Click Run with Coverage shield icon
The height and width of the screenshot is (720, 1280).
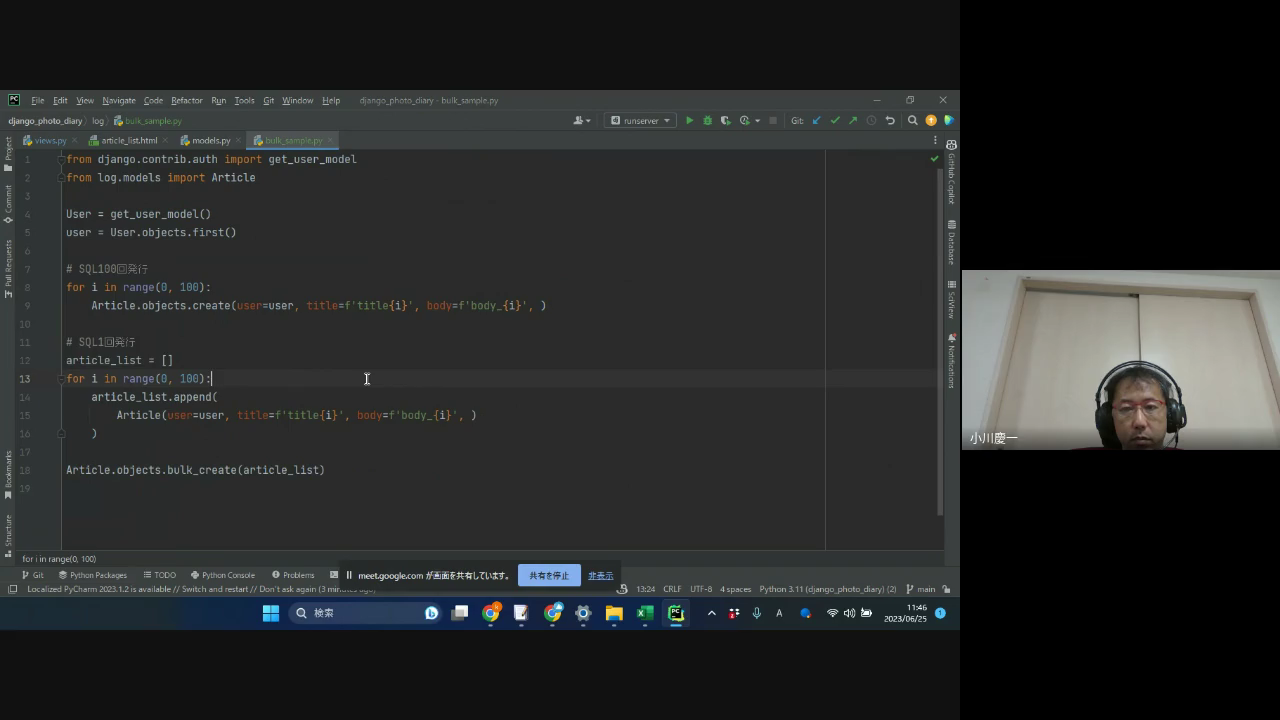(725, 121)
